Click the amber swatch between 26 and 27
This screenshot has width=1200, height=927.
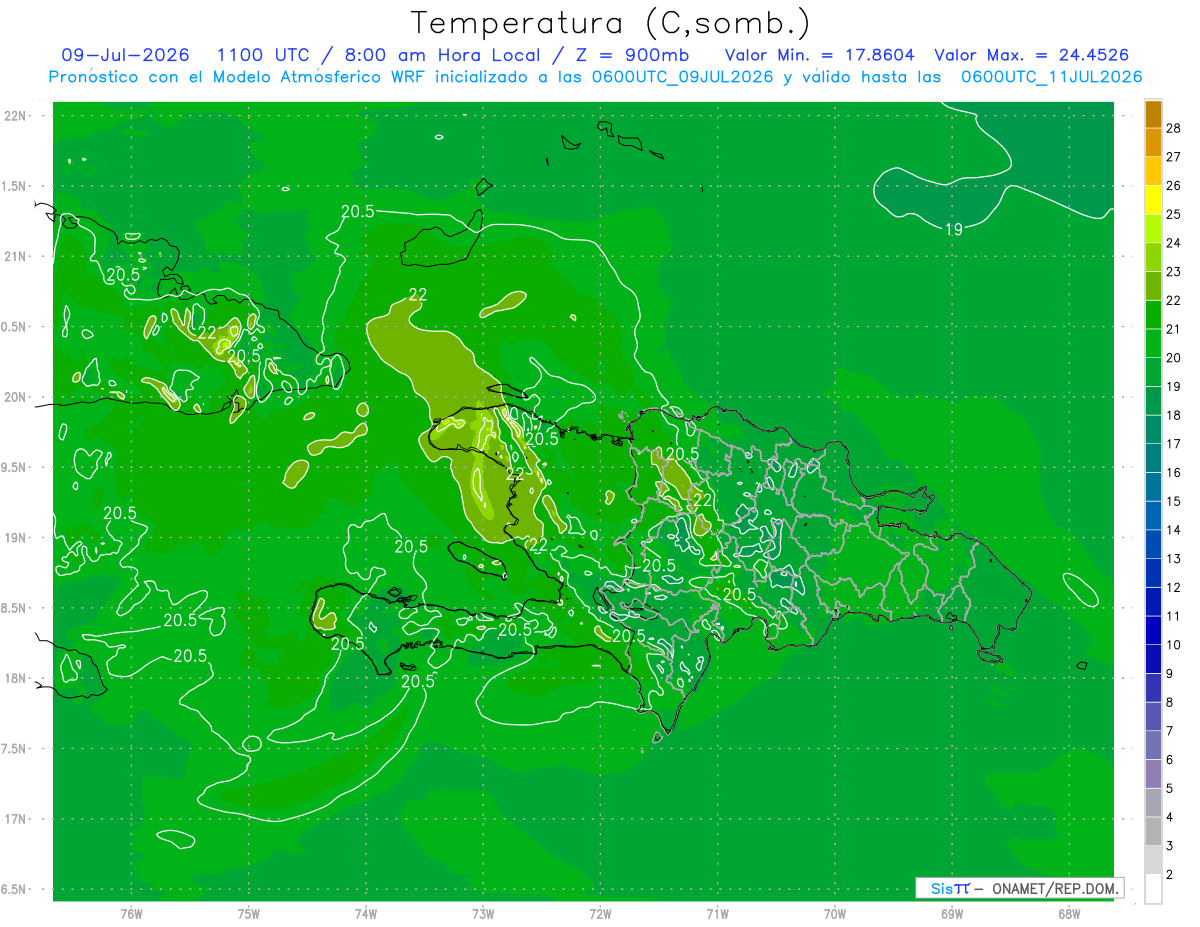click(x=1153, y=171)
